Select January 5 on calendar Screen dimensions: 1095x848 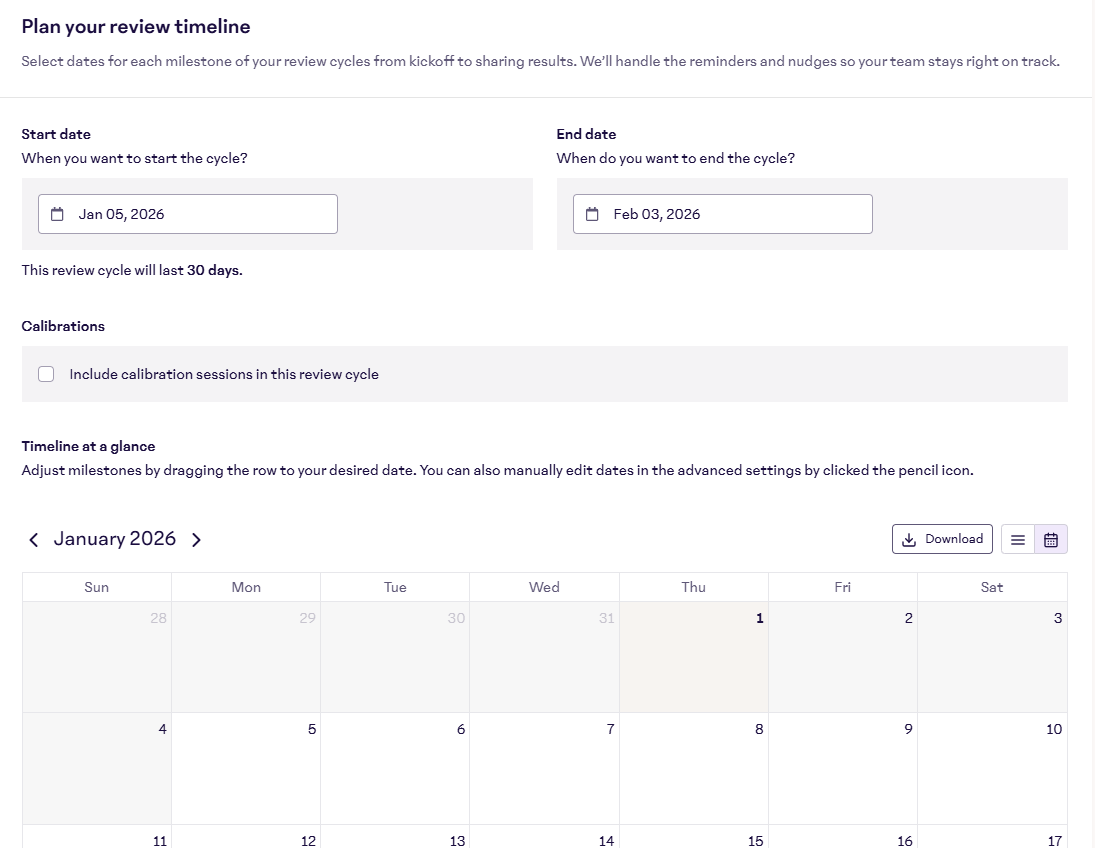pyautogui.click(x=246, y=767)
